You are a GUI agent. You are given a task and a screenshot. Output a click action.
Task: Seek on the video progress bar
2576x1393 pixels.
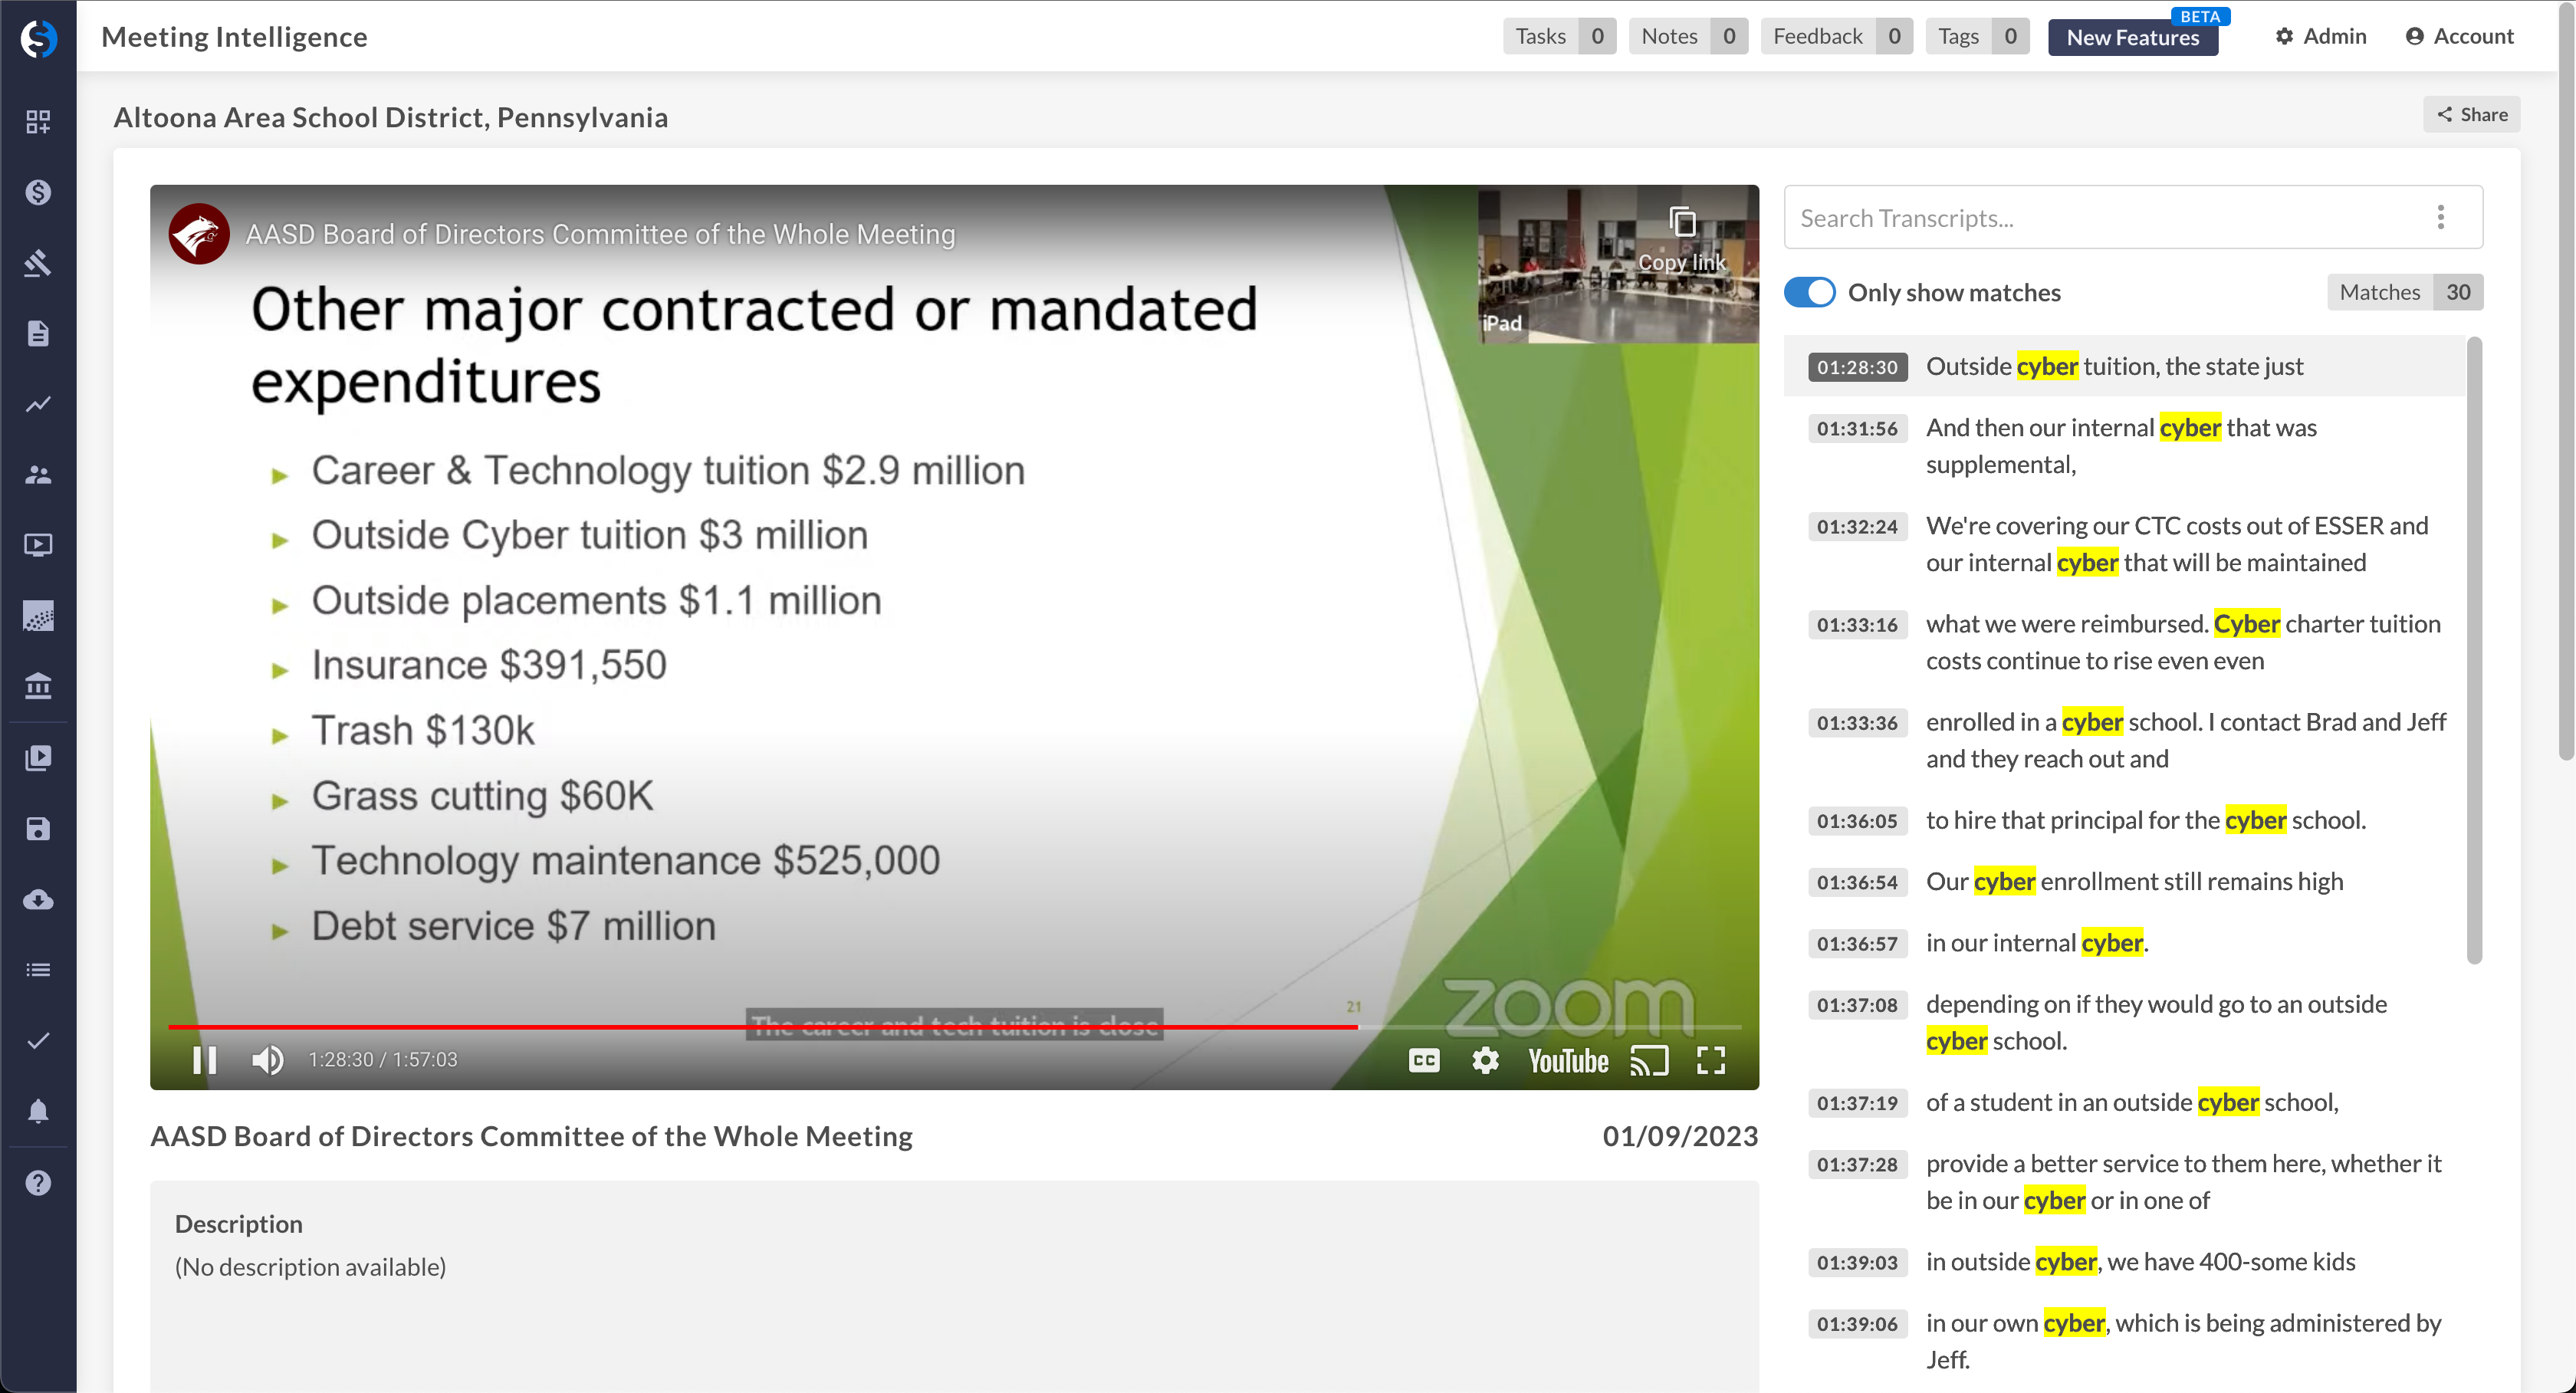(954, 1027)
